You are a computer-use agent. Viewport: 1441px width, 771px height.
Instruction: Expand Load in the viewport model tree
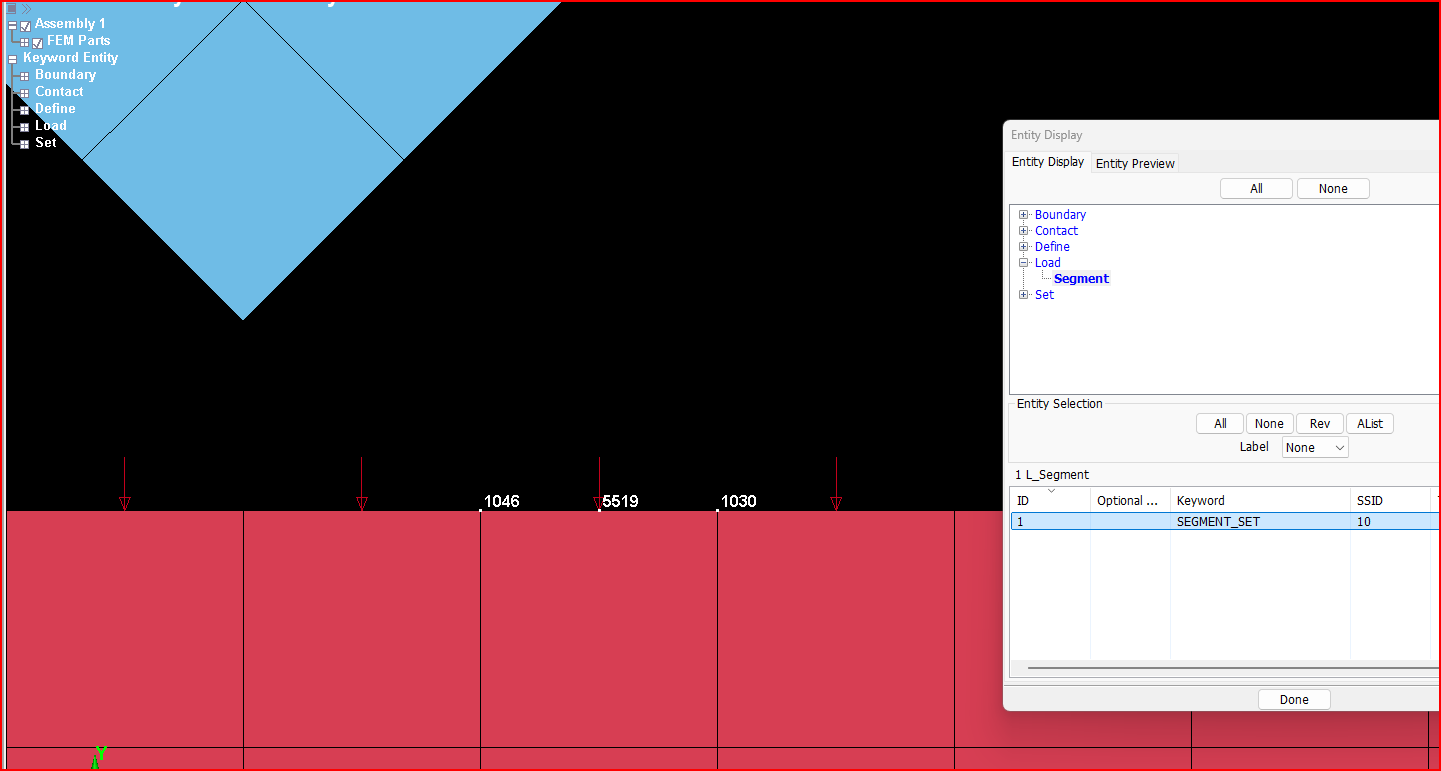point(24,127)
